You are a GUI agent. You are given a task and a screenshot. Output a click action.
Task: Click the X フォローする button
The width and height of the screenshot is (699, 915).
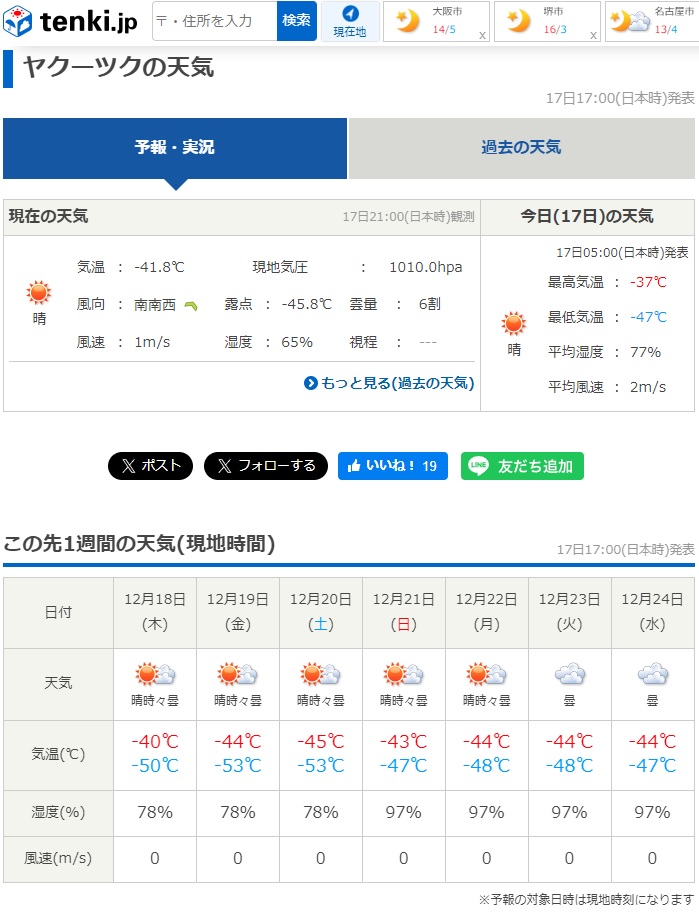click(265, 466)
